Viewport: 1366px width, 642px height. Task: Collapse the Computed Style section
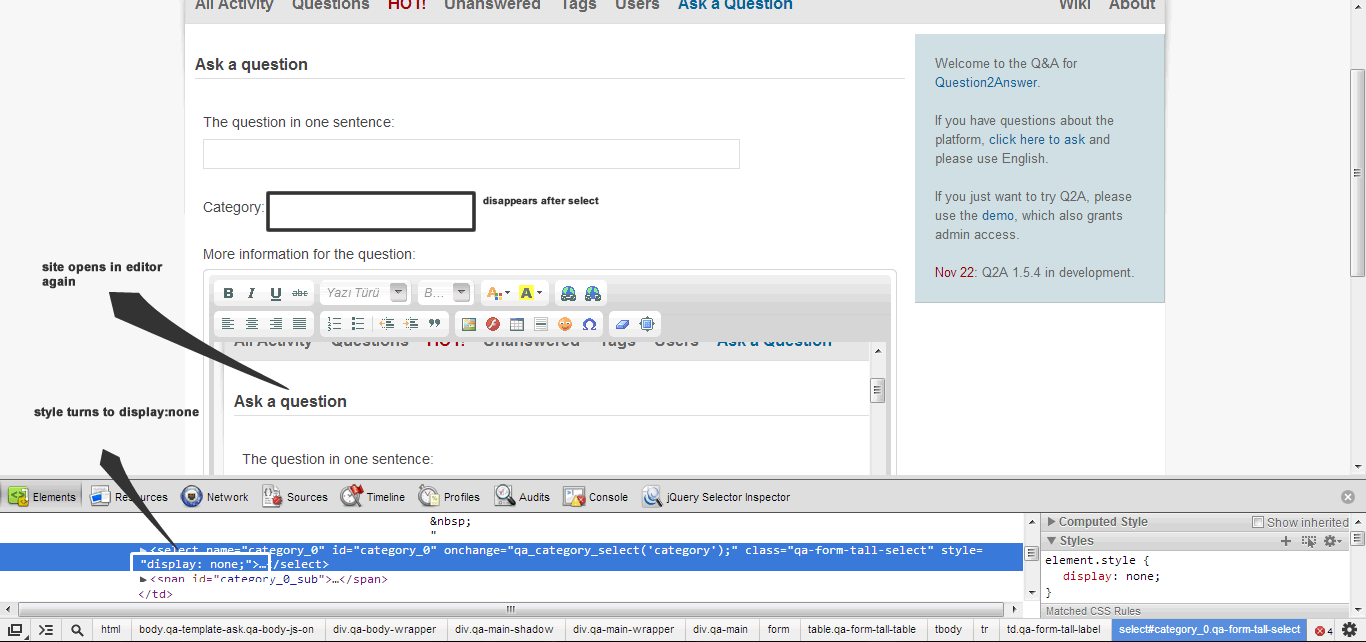[1051, 522]
